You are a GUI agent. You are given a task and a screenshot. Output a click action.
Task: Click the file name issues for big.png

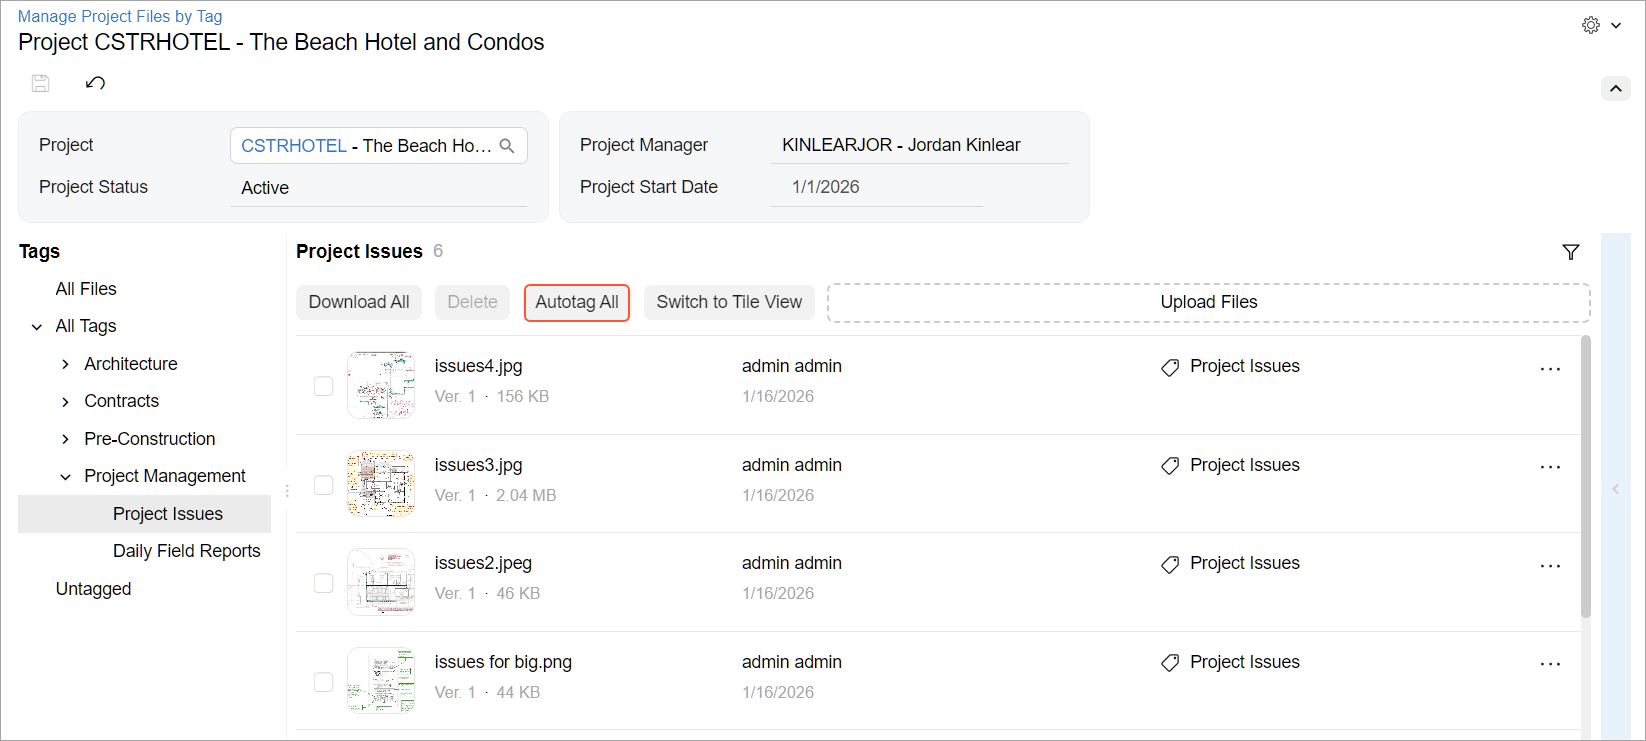[x=503, y=662]
